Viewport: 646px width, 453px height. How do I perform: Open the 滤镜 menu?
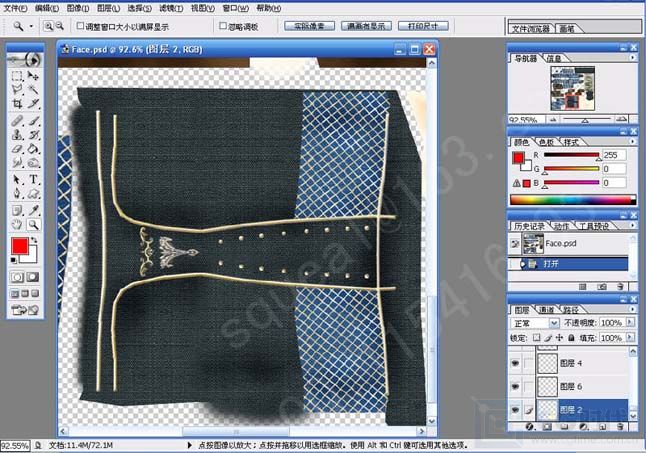coord(171,7)
